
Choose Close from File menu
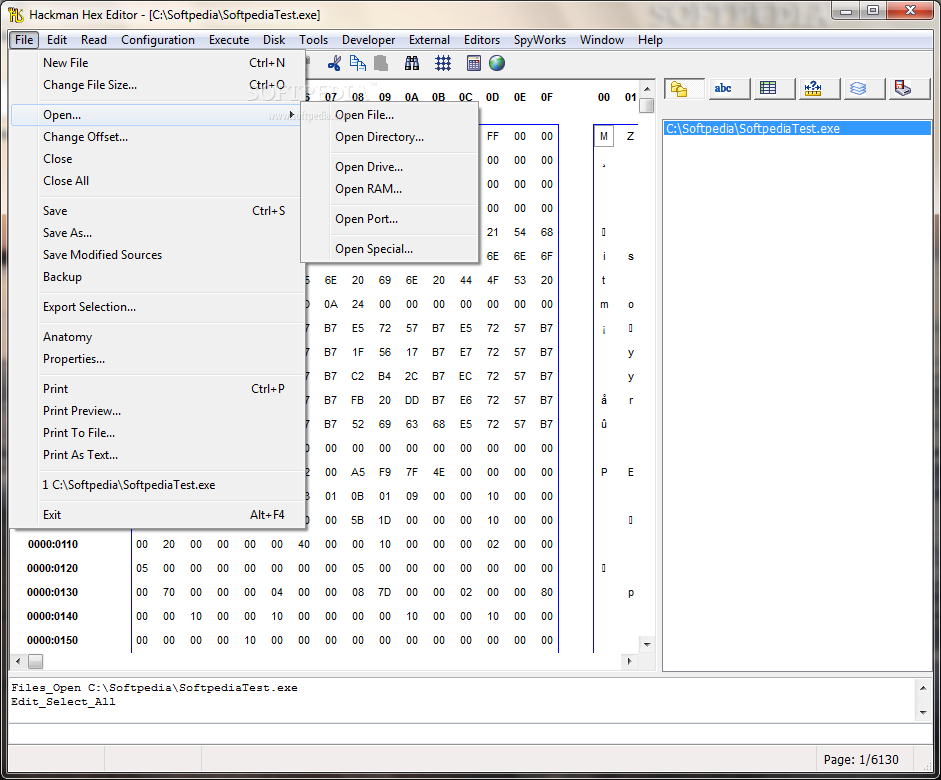click(156, 158)
